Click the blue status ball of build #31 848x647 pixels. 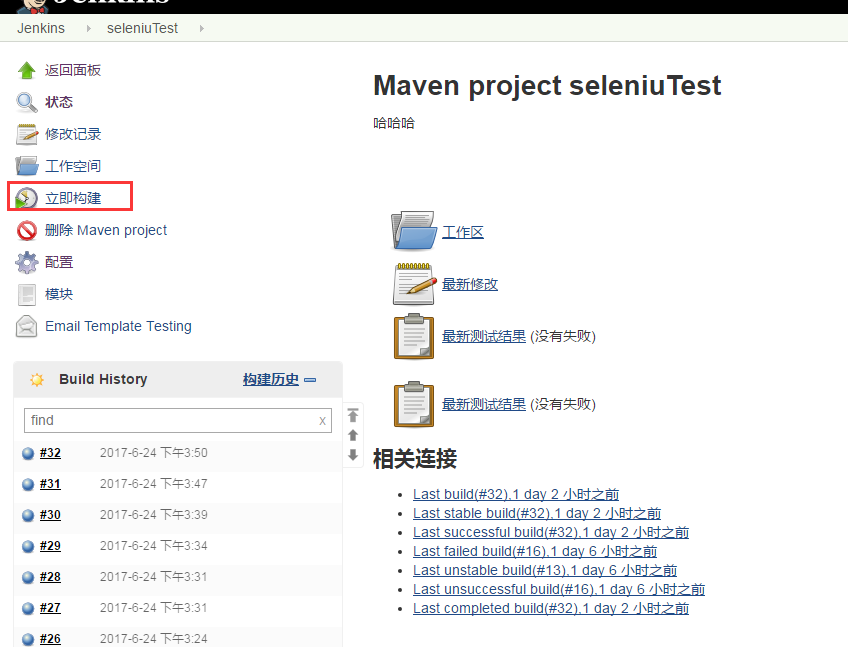tap(28, 484)
